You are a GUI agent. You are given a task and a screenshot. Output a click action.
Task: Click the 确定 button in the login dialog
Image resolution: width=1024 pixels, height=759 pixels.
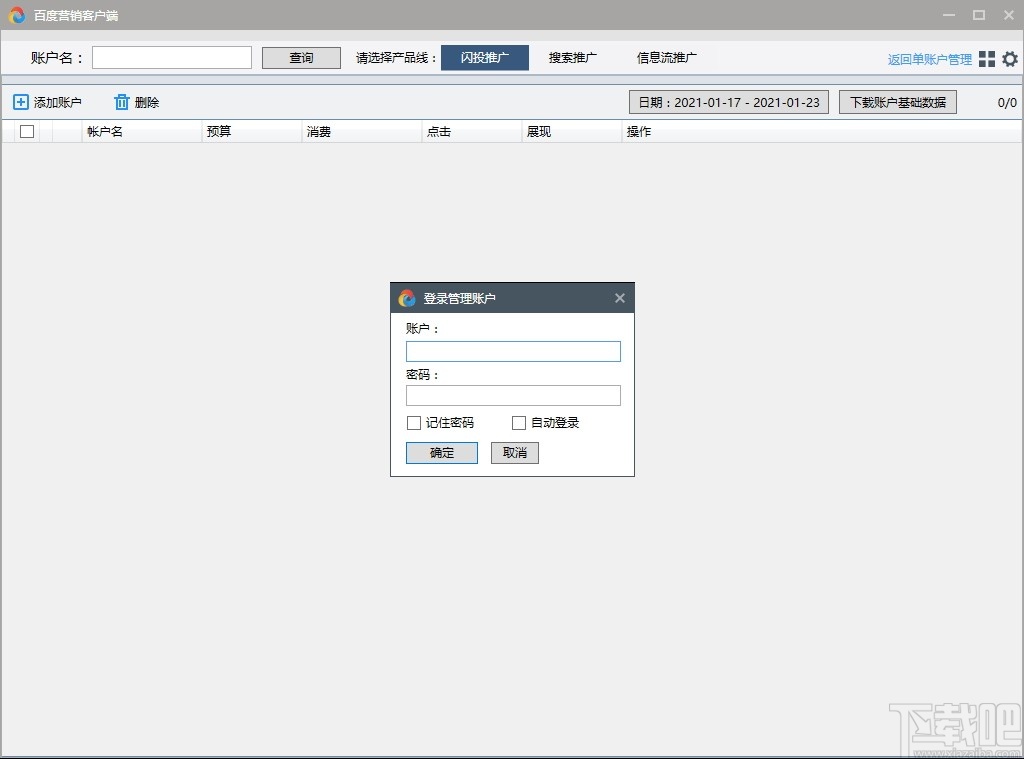[441, 452]
